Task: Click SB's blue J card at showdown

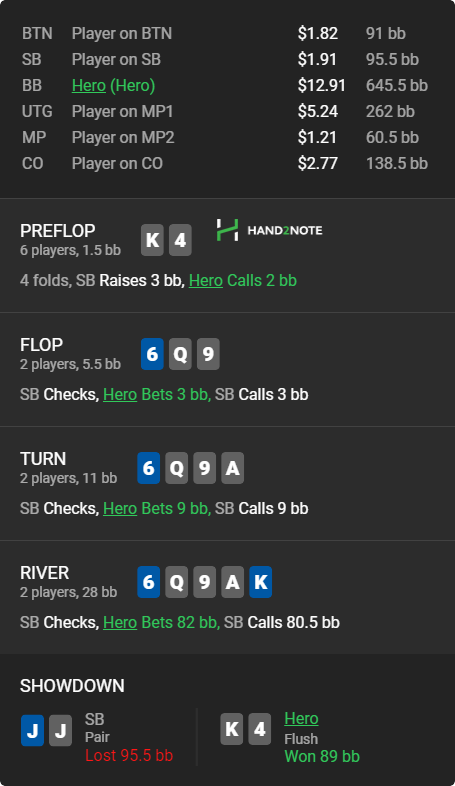Action: coord(33,730)
